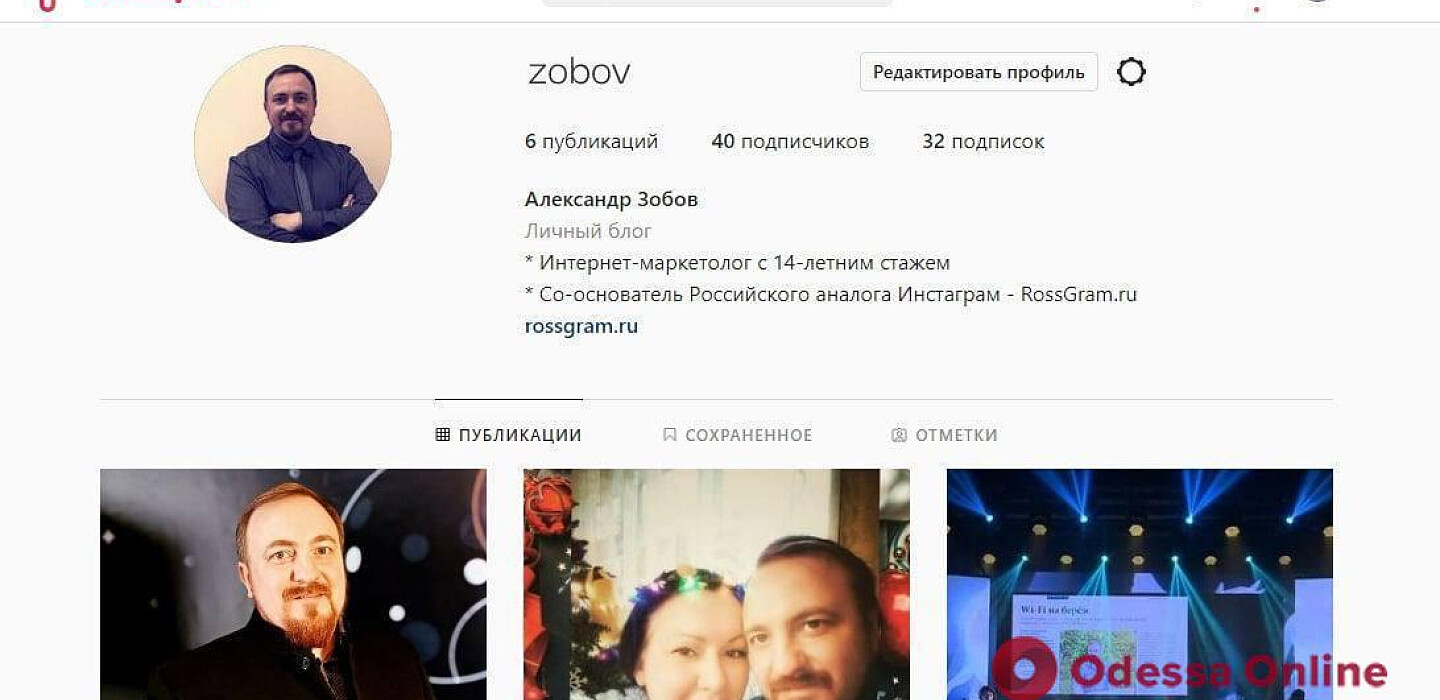This screenshot has height=700, width=1440.
Task: View the 40 подписчиков list
Action: click(790, 142)
